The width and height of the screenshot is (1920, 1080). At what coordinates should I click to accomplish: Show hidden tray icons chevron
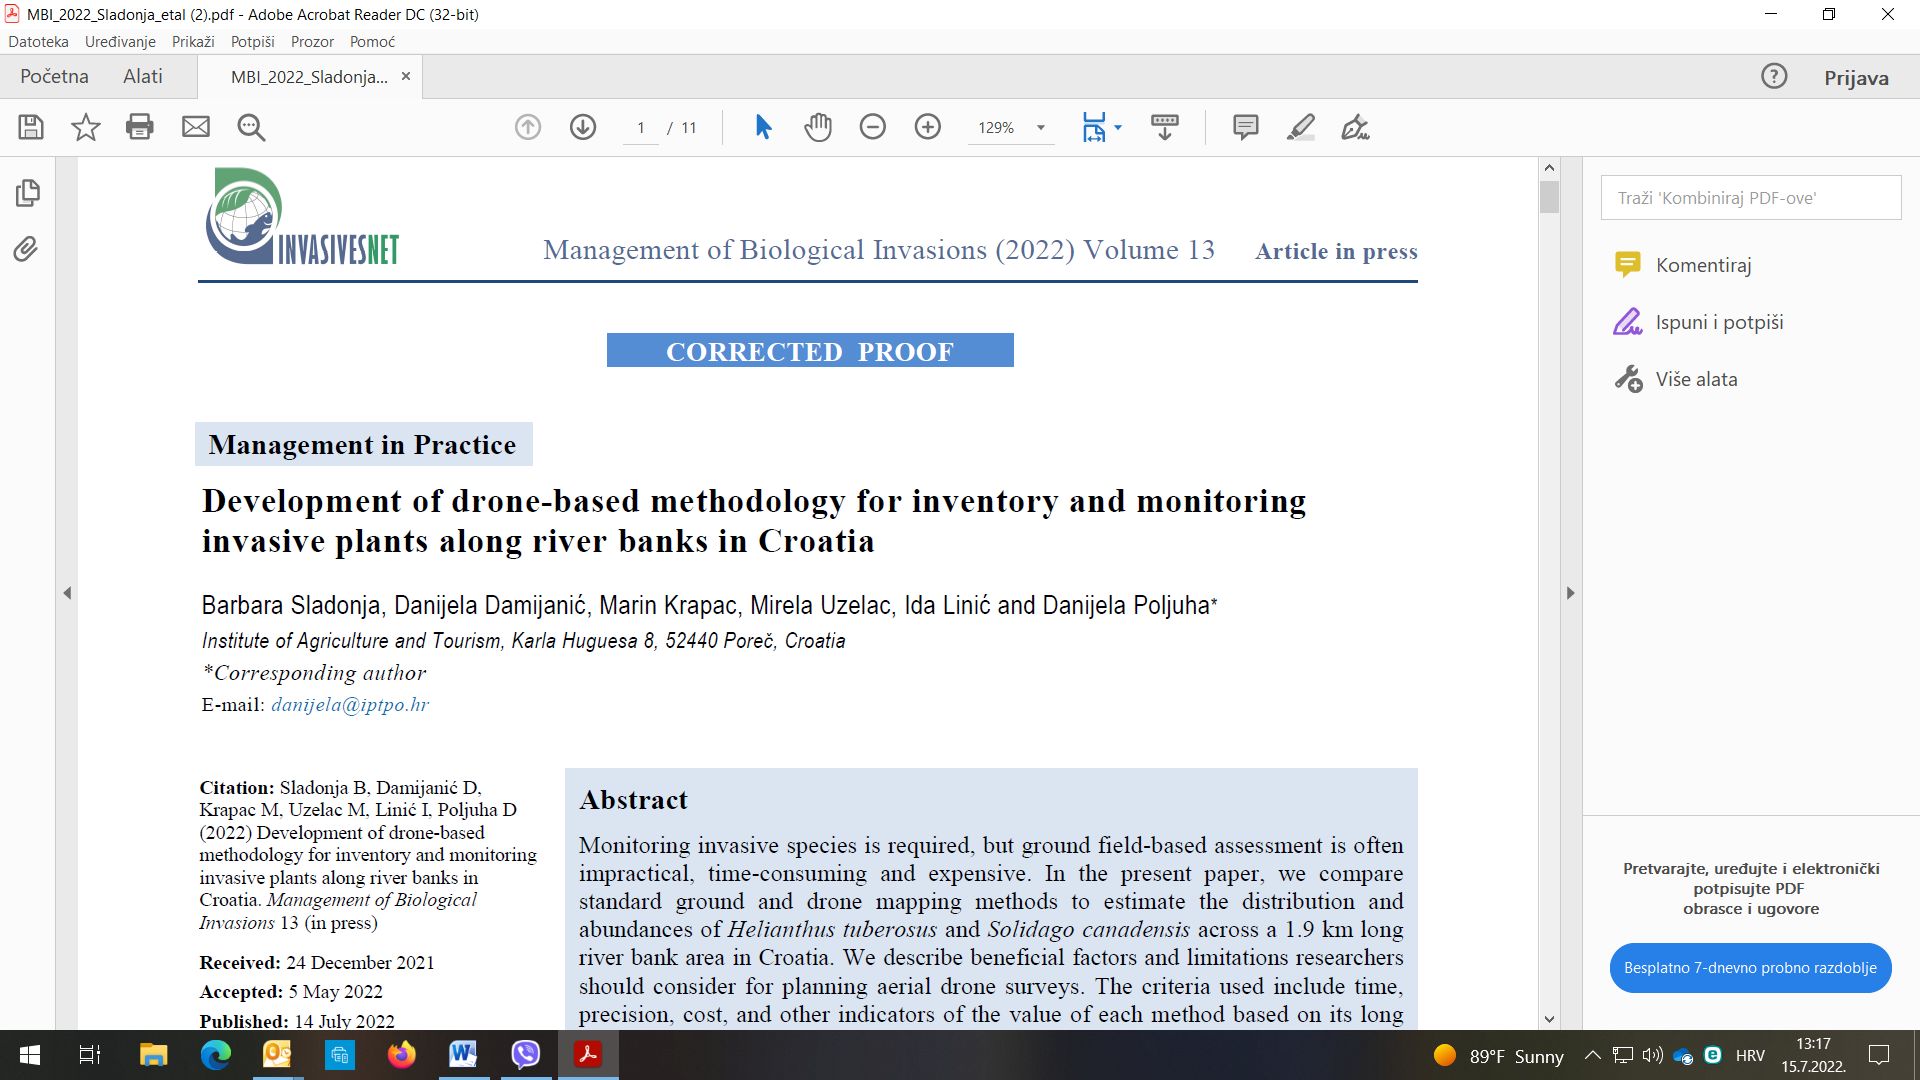coord(1593,1055)
